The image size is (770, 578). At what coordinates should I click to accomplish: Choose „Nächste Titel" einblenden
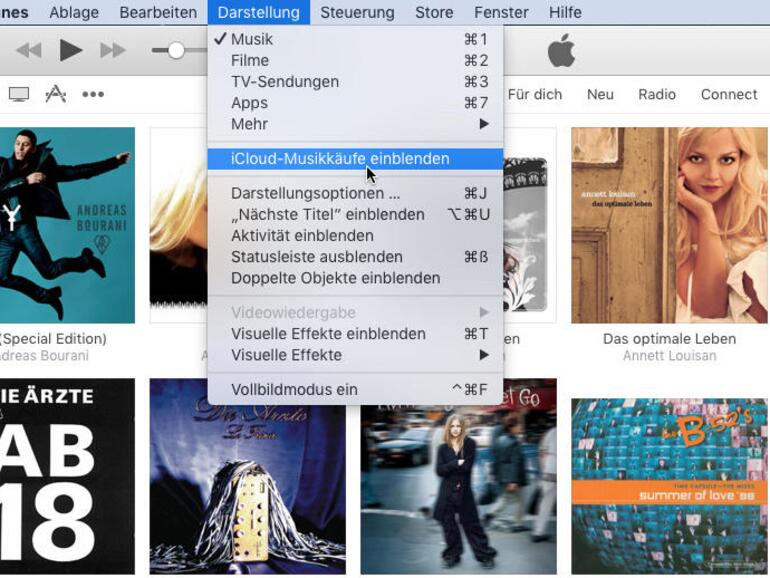[356, 215]
